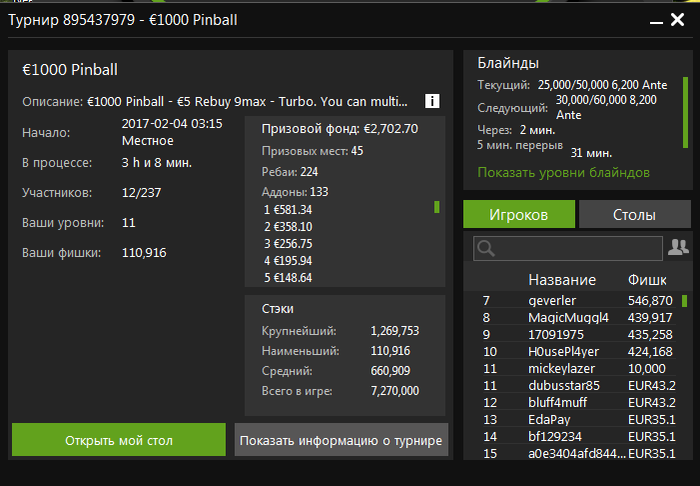
Task: Switch to the Игроков tab
Action: (519, 214)
